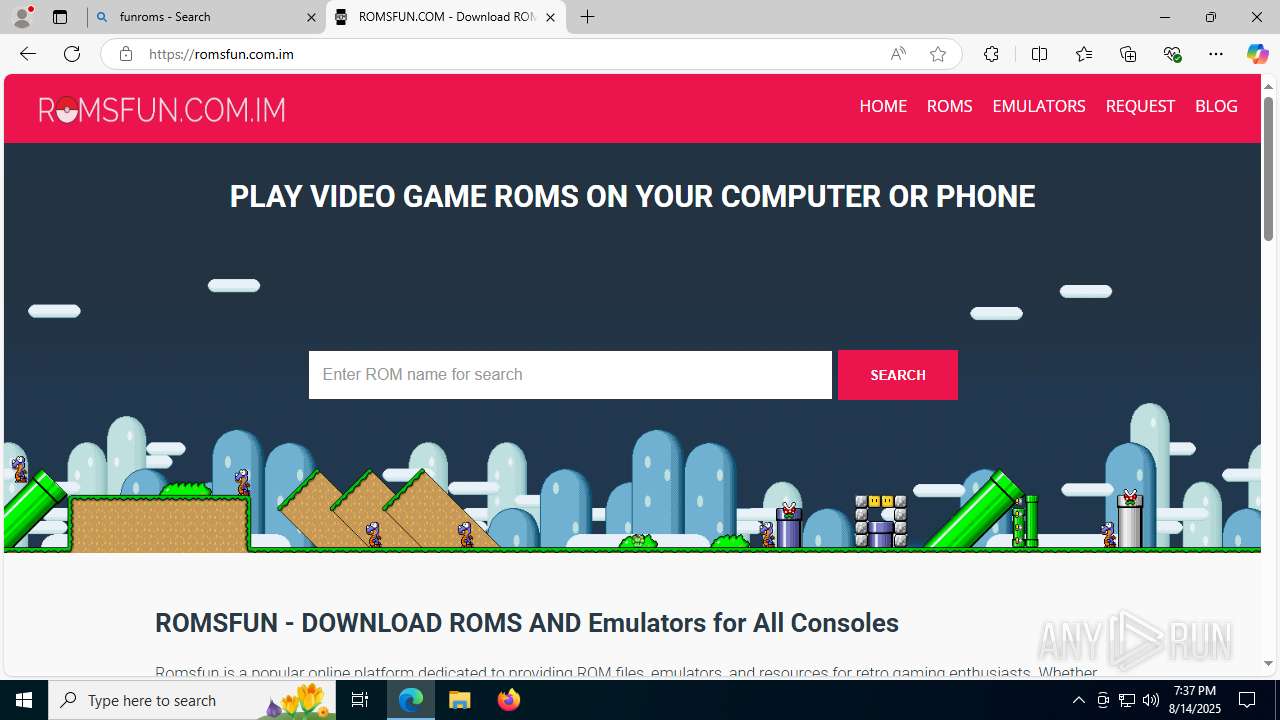The height and width of the screenshot is (720, 1280).
Task: Open the BLOG menu item
Action: 1216,106
